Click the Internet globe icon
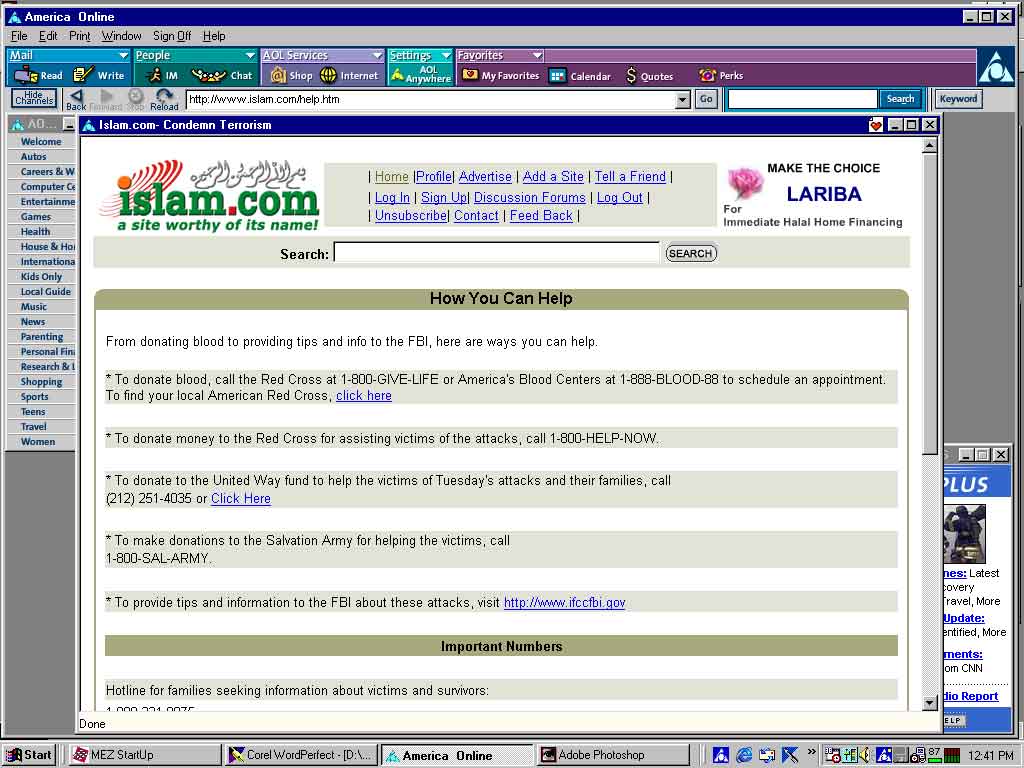1024x768 pixels. click(x=349, y=76)
